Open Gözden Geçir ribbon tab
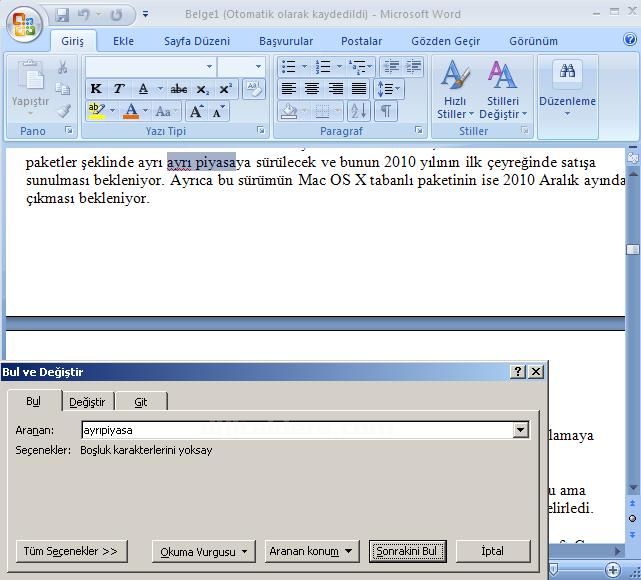 click(x=446, y=41)
